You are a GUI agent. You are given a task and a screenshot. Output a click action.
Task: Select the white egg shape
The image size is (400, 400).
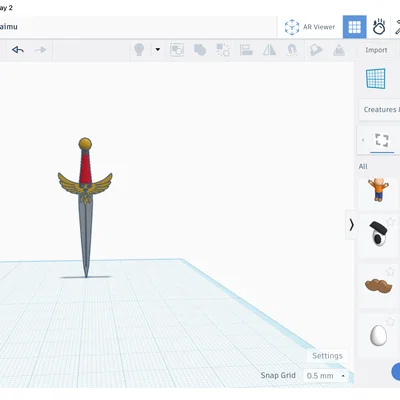pos(378,335)
